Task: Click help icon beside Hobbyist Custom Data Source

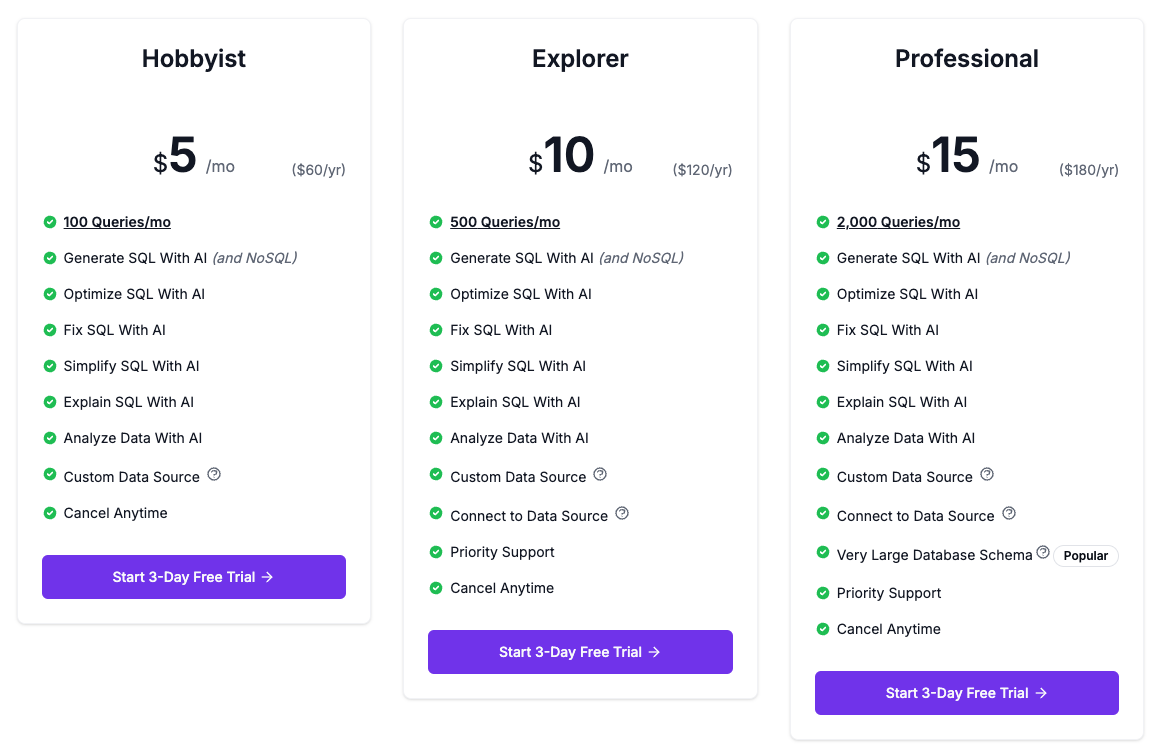Action: tap(214, 475)
